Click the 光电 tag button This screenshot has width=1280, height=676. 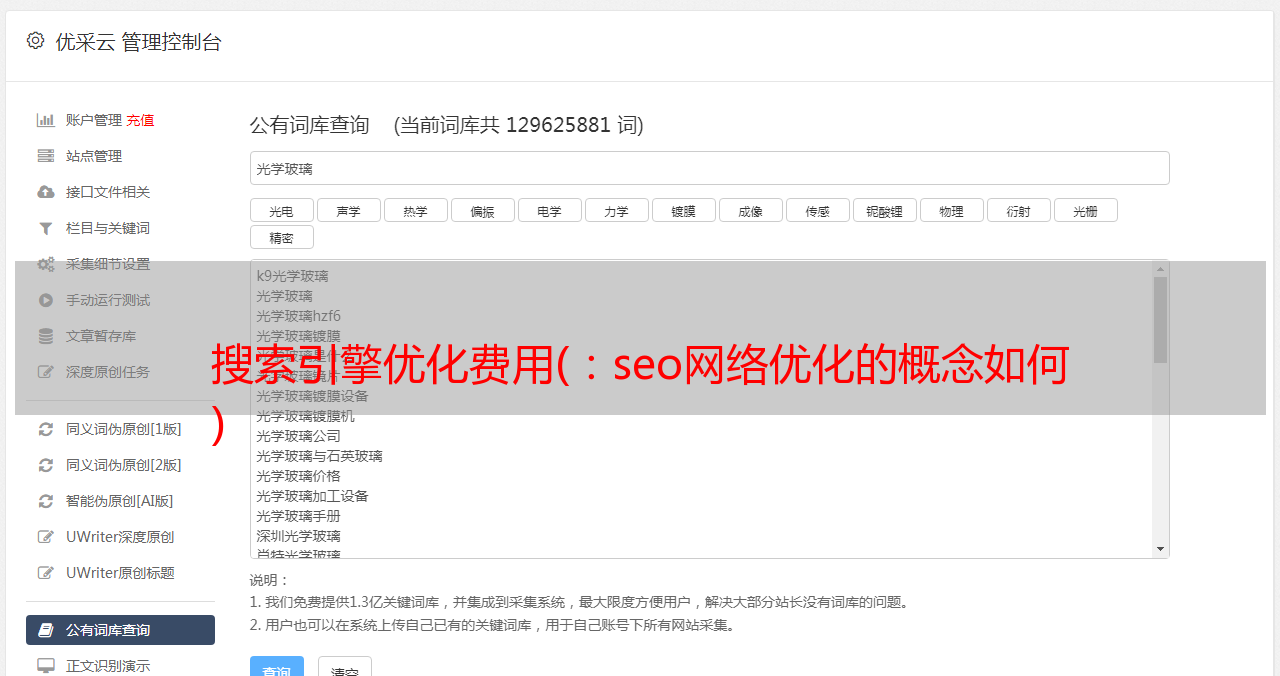pyautogui.click(x=282, y=211)
